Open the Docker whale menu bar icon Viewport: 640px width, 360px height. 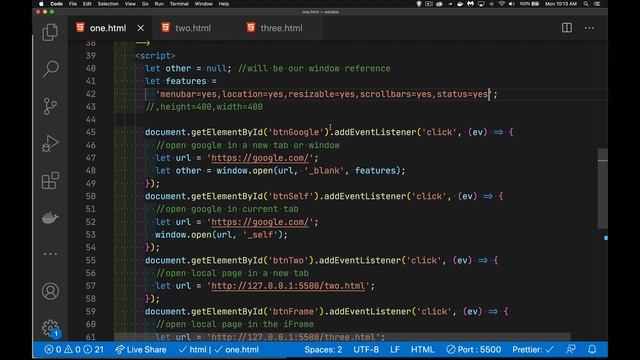[460, 4]
